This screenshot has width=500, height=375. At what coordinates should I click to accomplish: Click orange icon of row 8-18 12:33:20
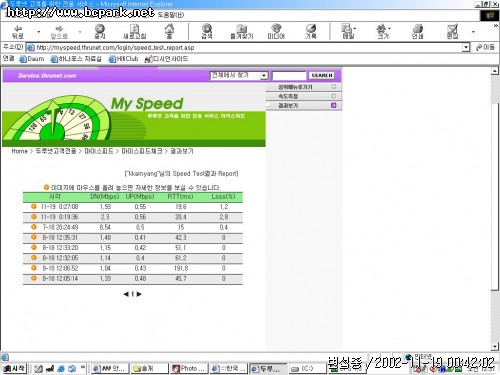(x=34, y=247)
